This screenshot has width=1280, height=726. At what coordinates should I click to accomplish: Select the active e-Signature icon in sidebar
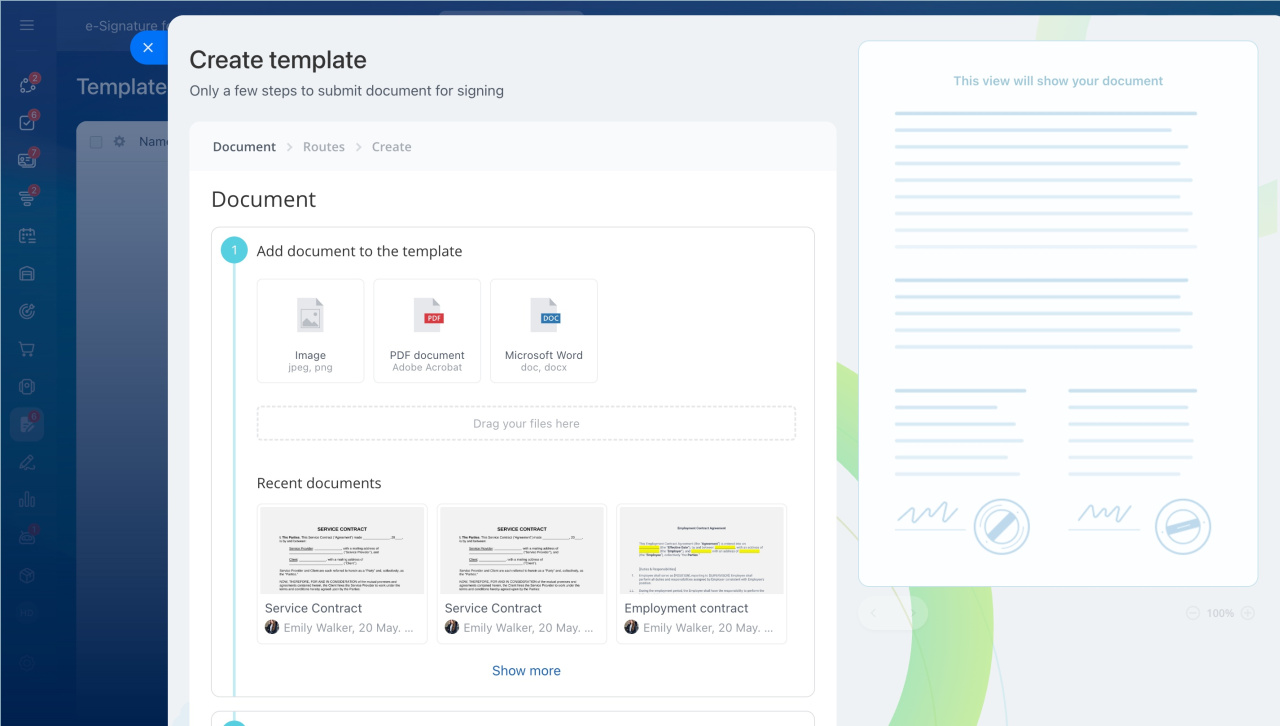(x=27, y=424)
